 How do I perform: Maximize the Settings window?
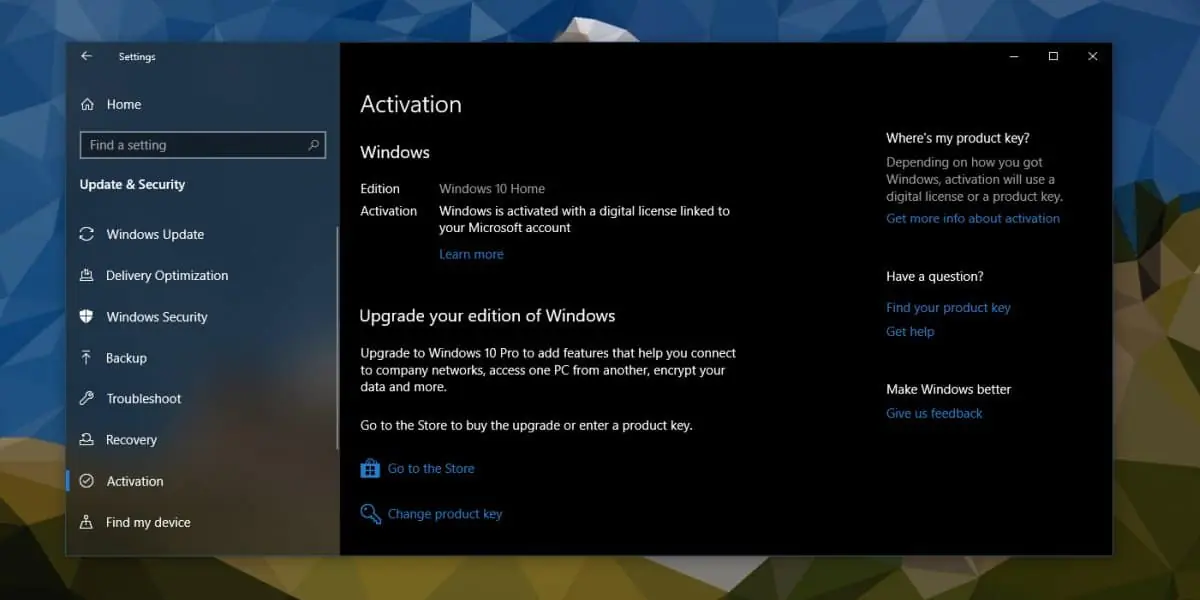click(x=1053, y=57)
